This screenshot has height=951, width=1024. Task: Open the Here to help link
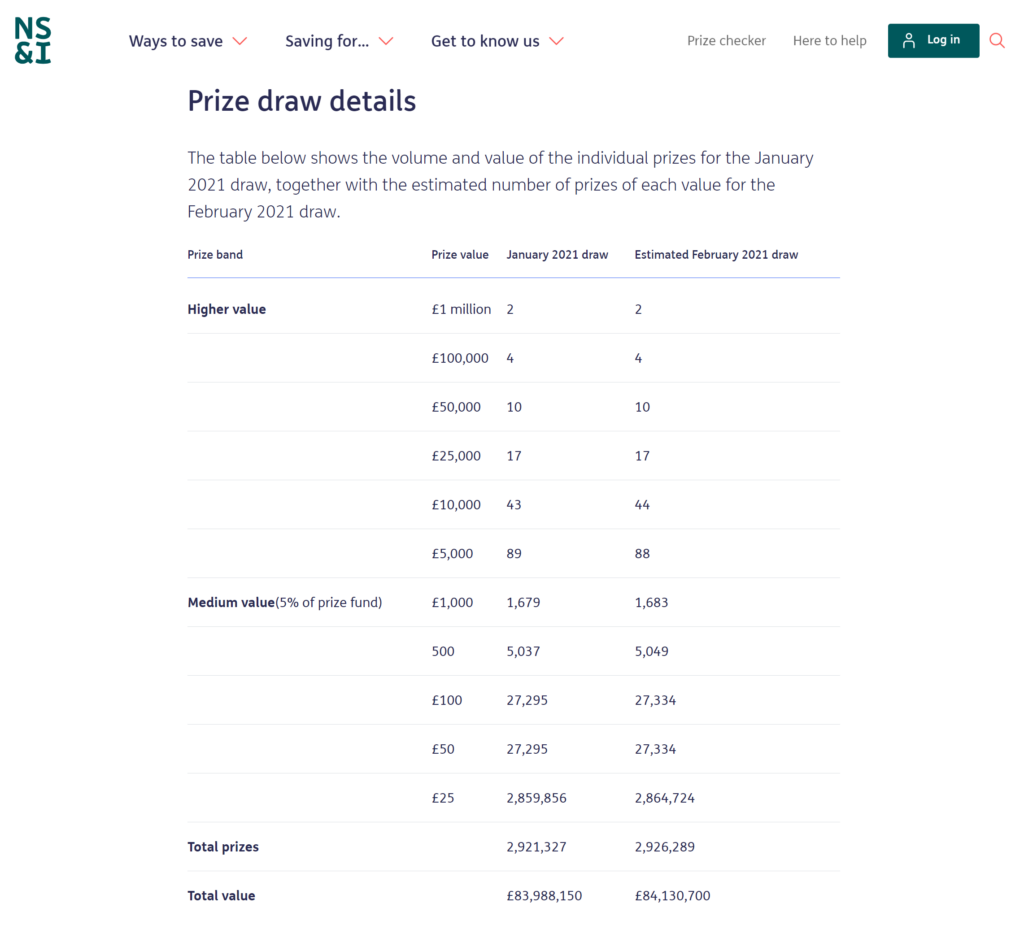coord(829,40)
